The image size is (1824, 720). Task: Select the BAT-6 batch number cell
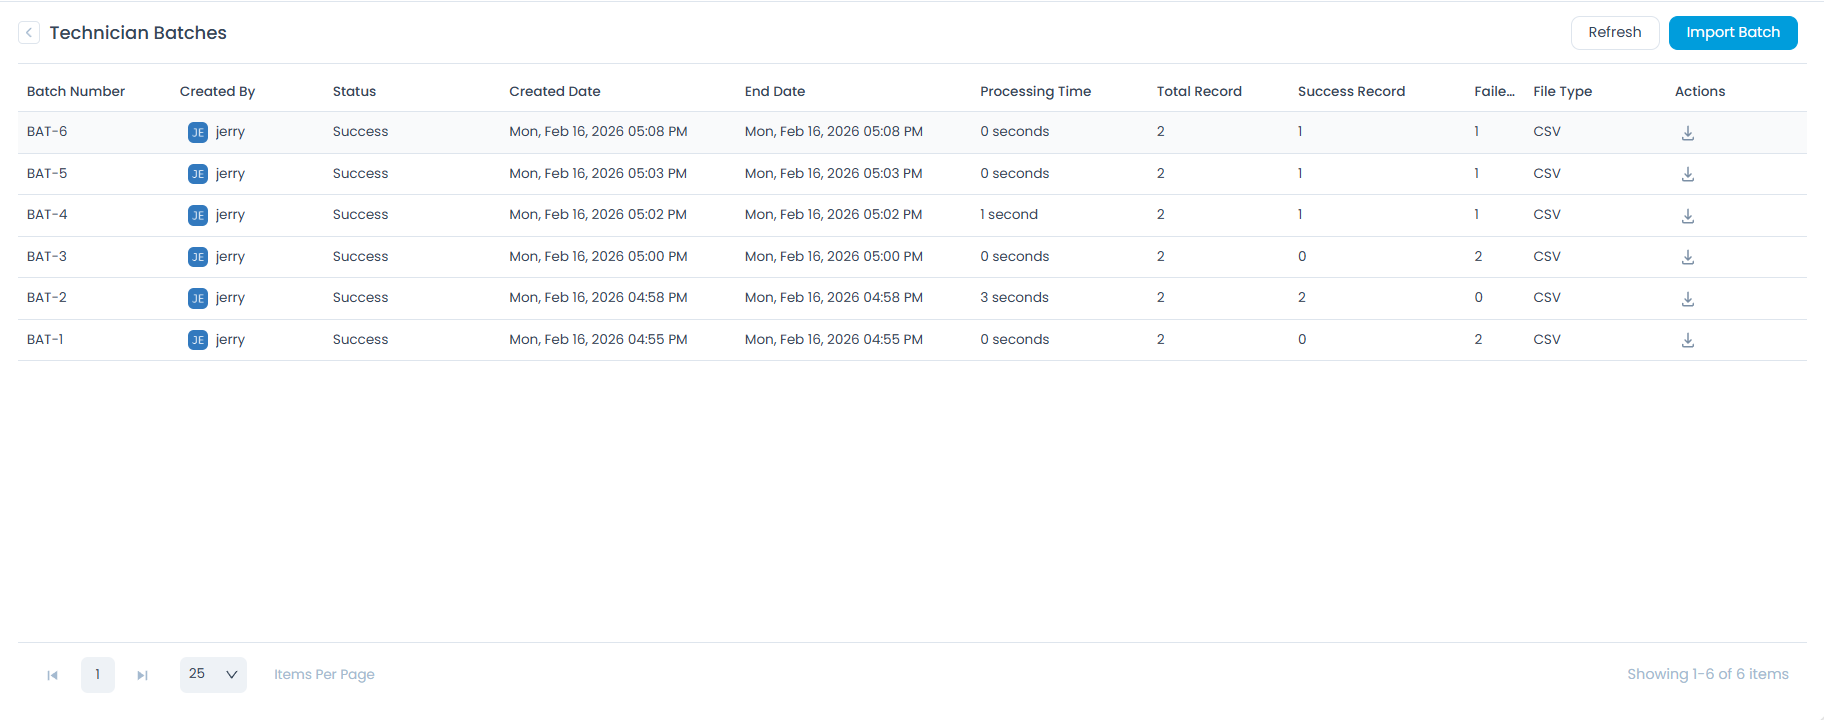[x=47, y=131]
